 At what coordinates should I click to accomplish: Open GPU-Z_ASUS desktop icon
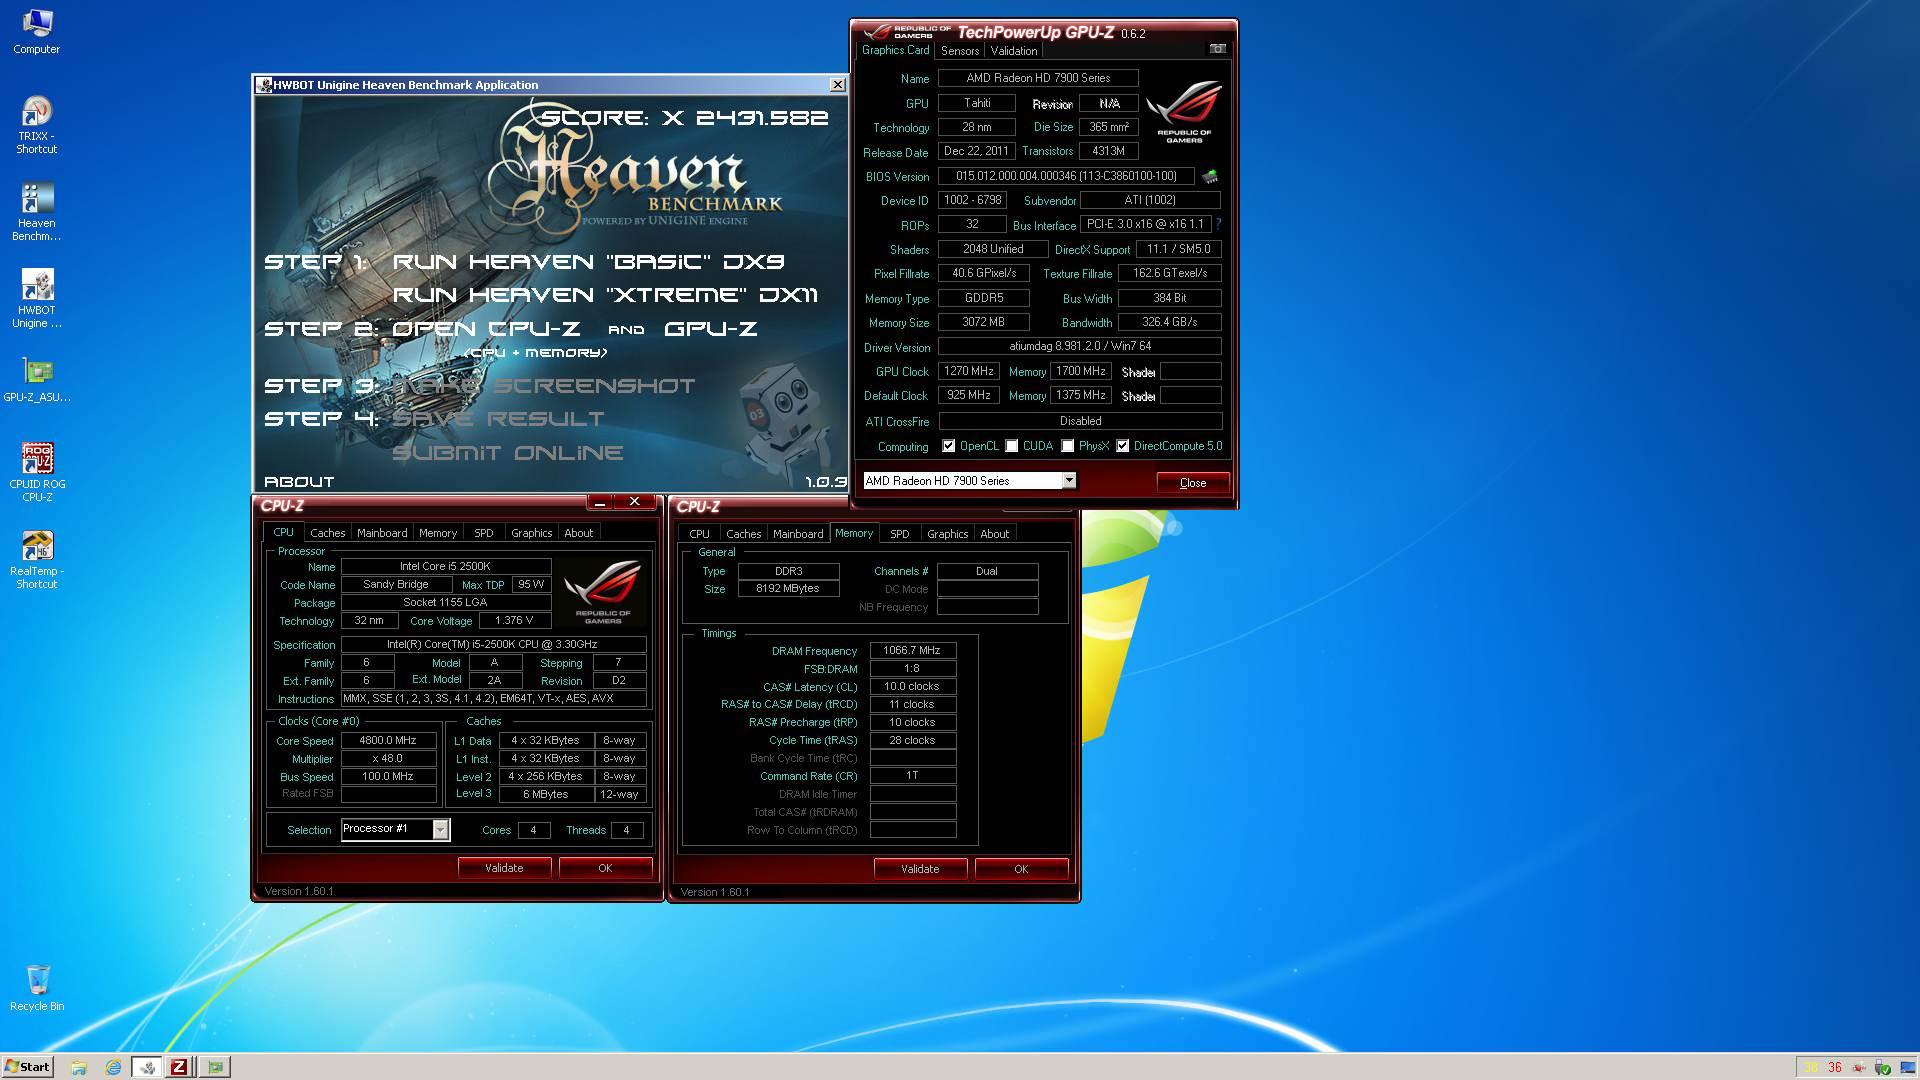coord(37,380)
